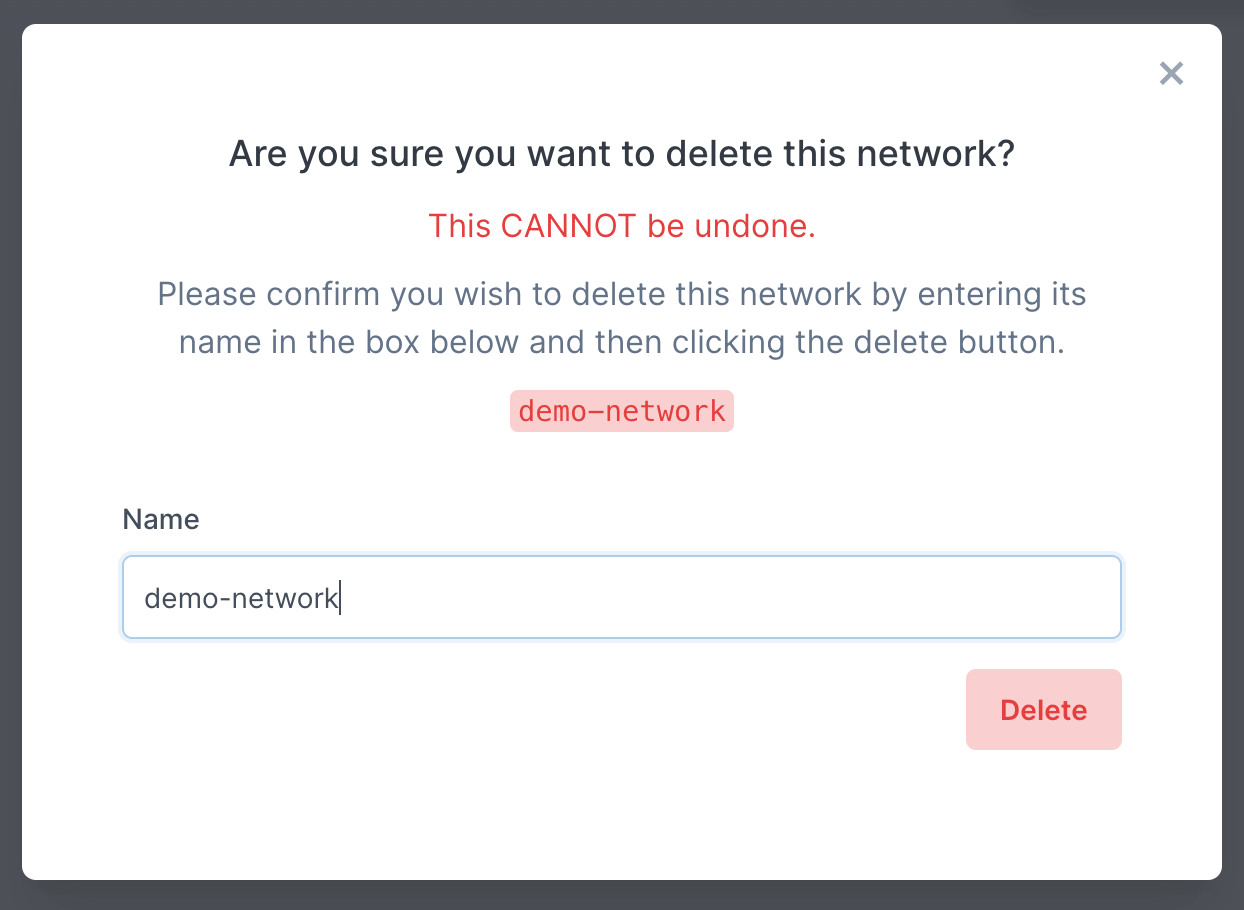Click the Name field label

click(x=161, y=519)
